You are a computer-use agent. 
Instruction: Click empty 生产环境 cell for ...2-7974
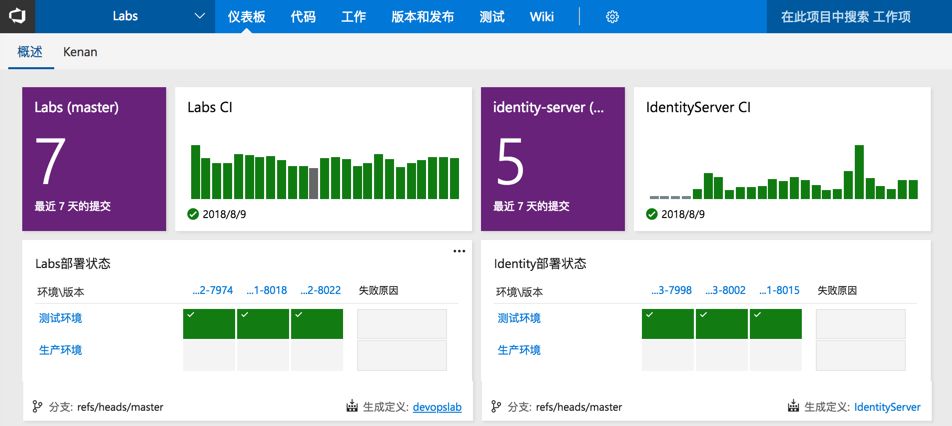tap(209, 356)
